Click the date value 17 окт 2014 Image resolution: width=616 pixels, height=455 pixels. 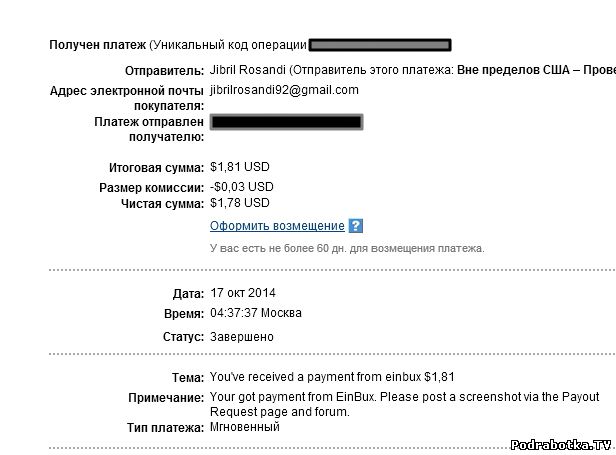point(243,293)
